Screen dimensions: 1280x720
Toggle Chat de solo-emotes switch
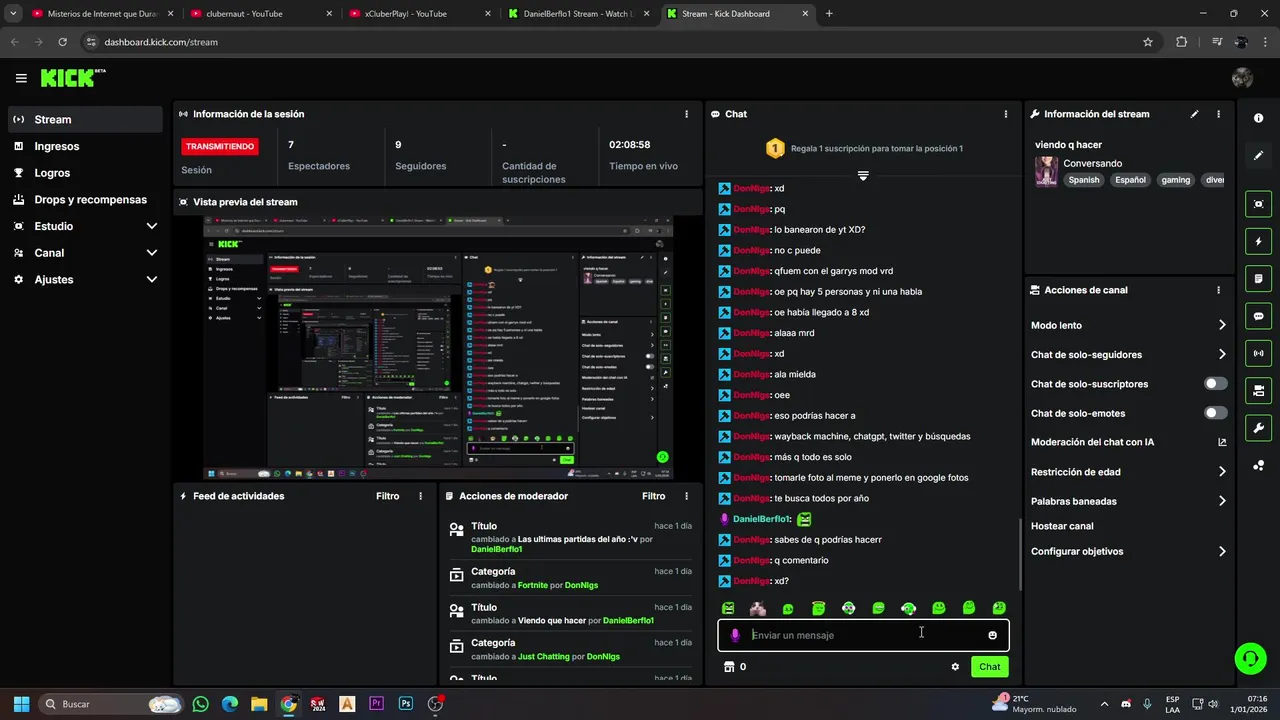coord(1215,413)
